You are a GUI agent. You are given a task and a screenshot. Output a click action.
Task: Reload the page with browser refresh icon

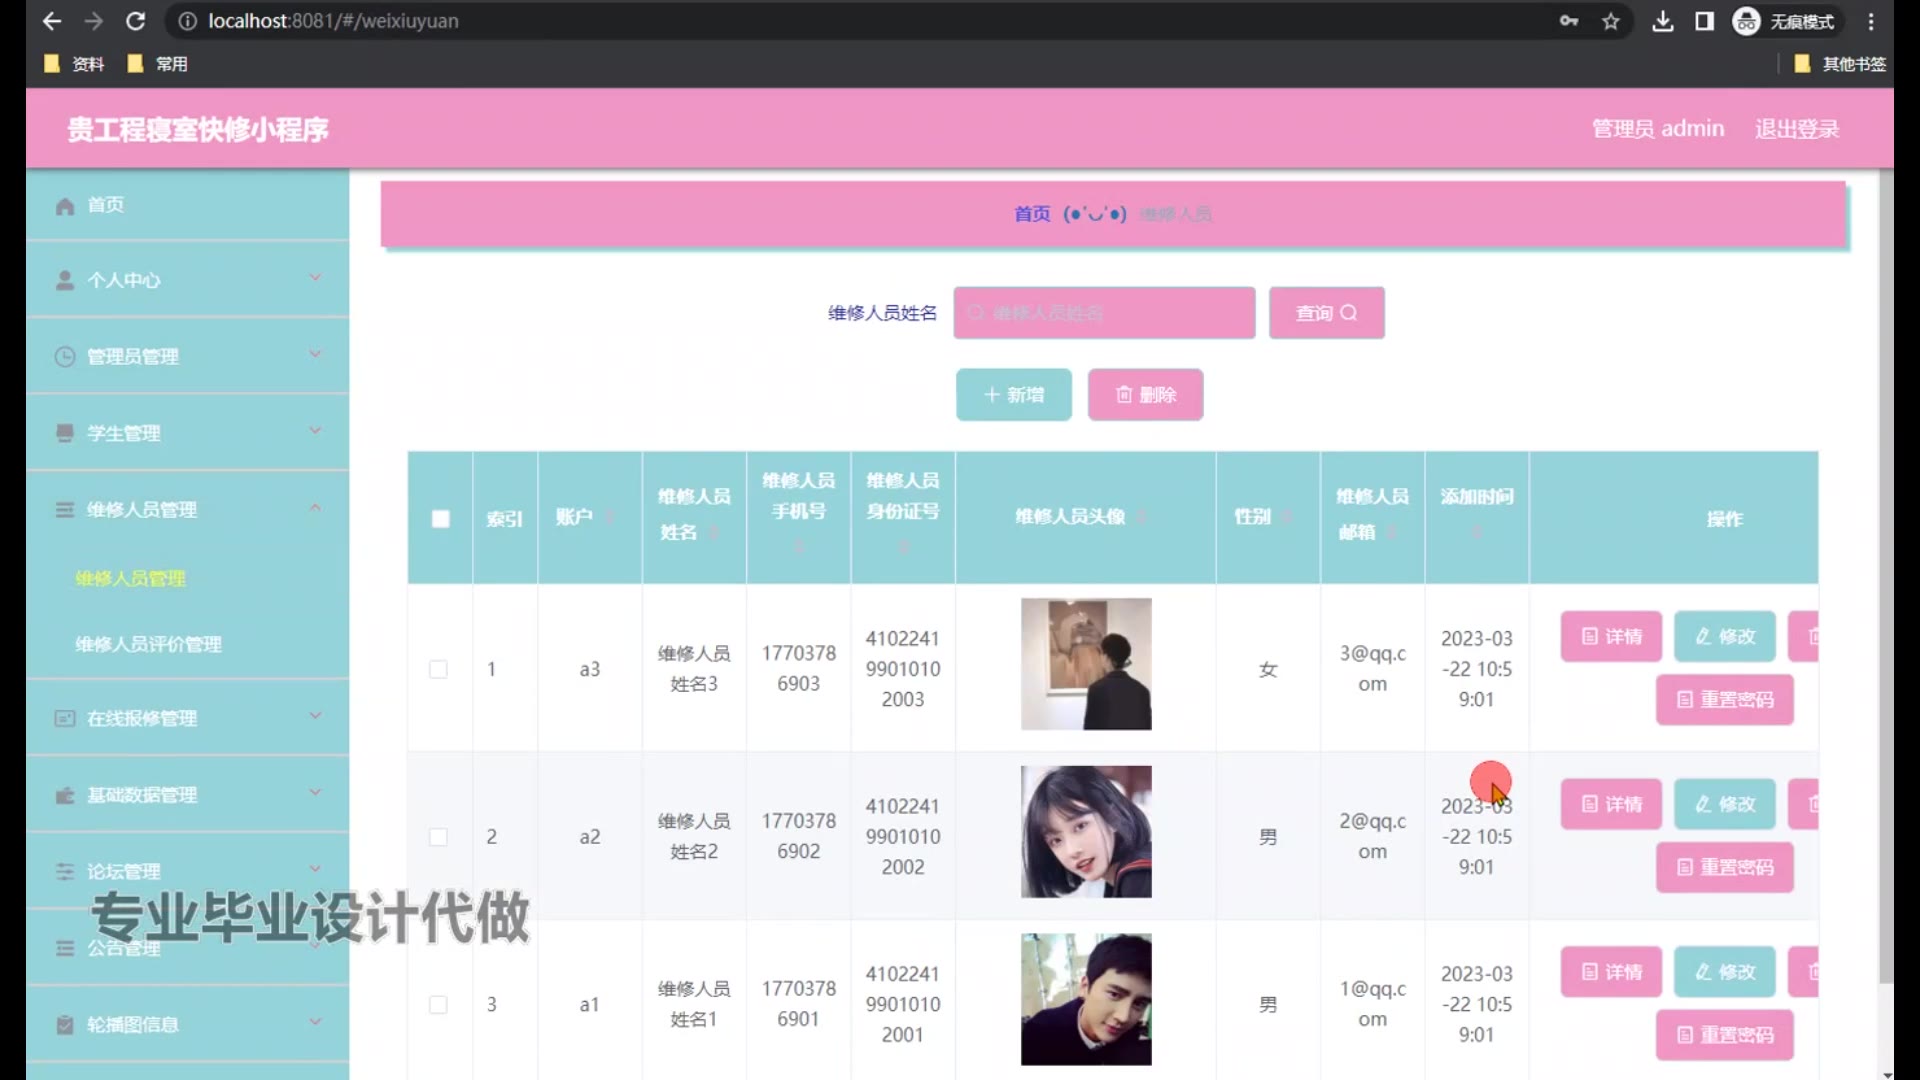(136, 21)
